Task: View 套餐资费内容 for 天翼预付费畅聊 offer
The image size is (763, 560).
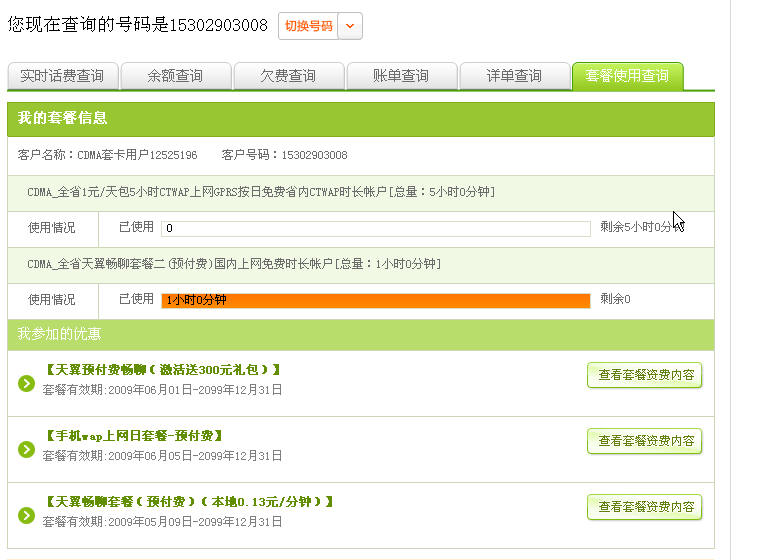Action: pyautogui.click(x=645, y=375)
